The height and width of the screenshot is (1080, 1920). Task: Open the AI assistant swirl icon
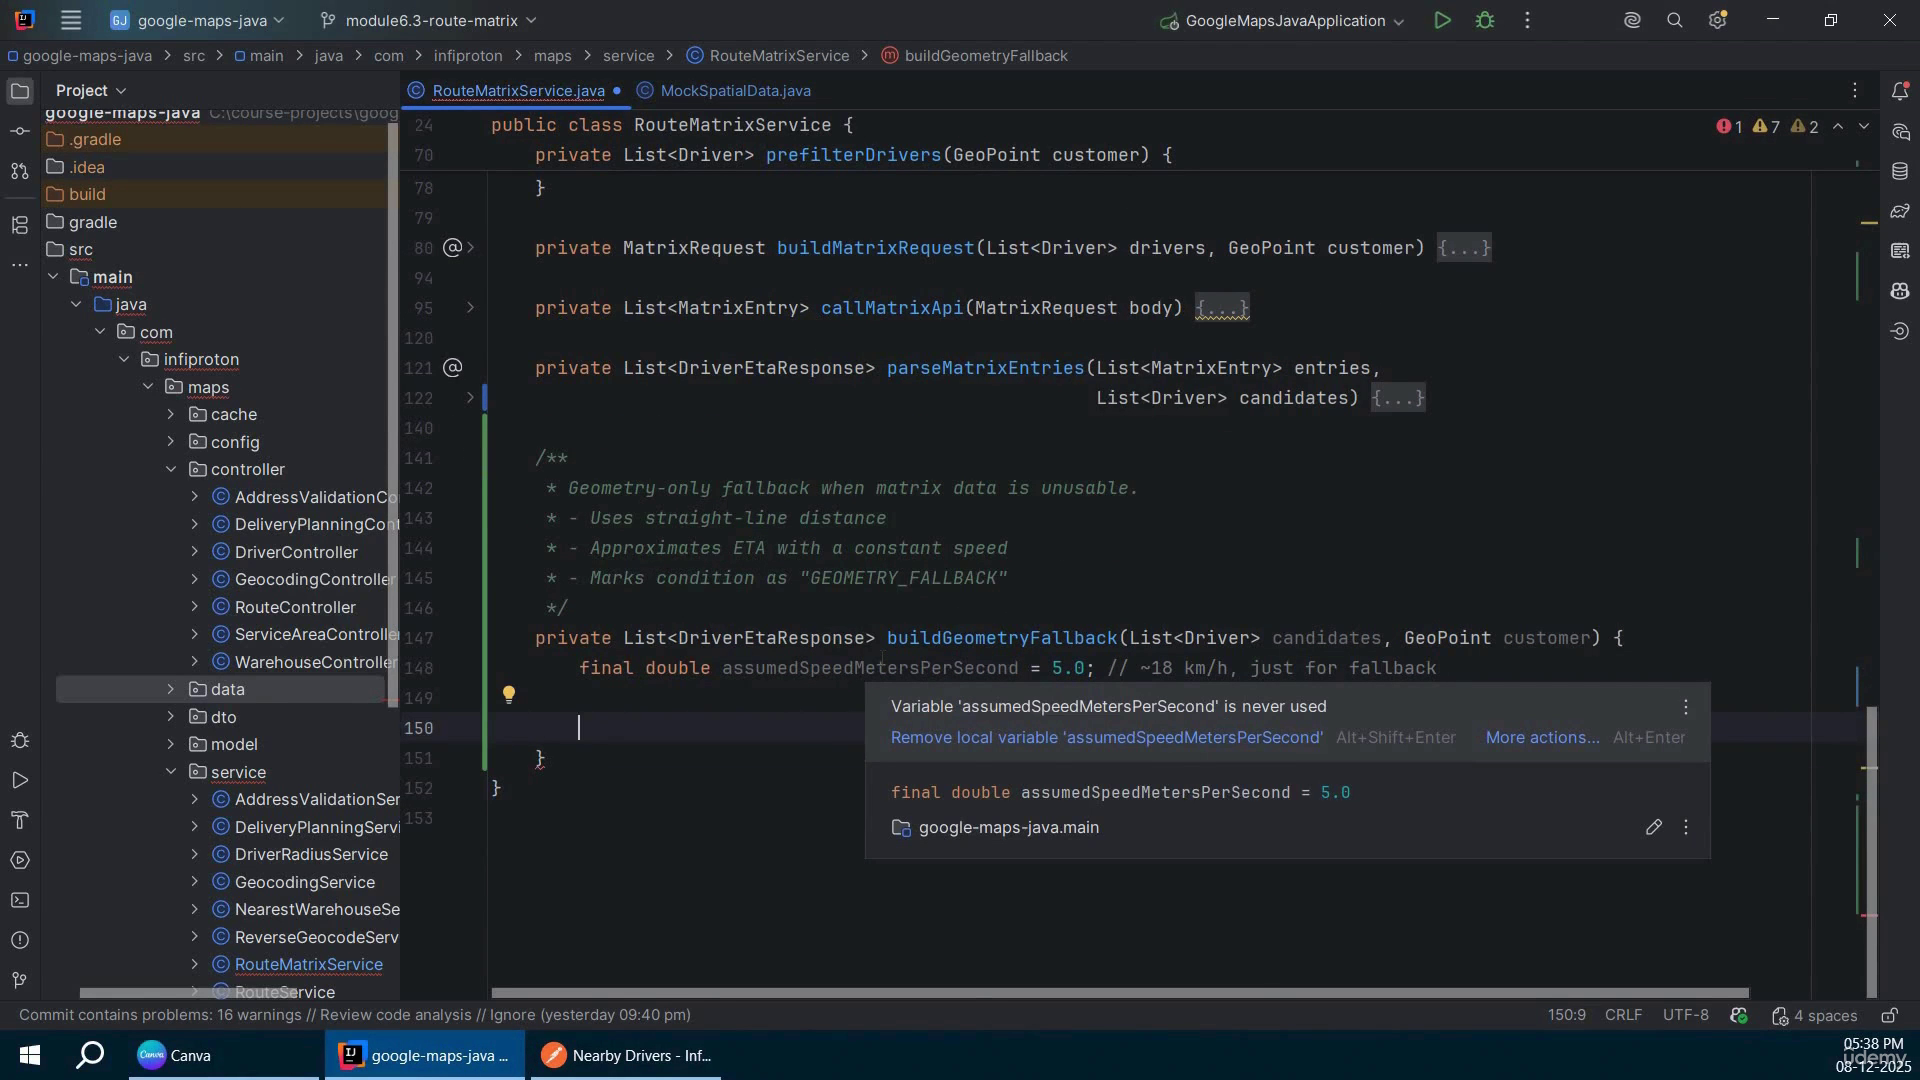point(1632,20)
